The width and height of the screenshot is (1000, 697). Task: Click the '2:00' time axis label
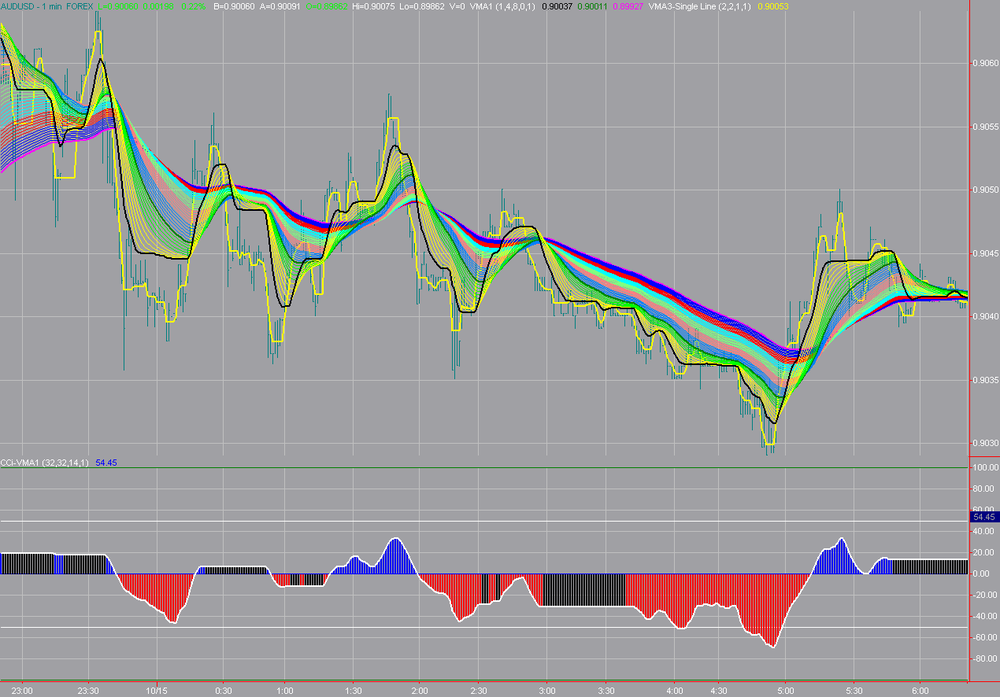419,691
